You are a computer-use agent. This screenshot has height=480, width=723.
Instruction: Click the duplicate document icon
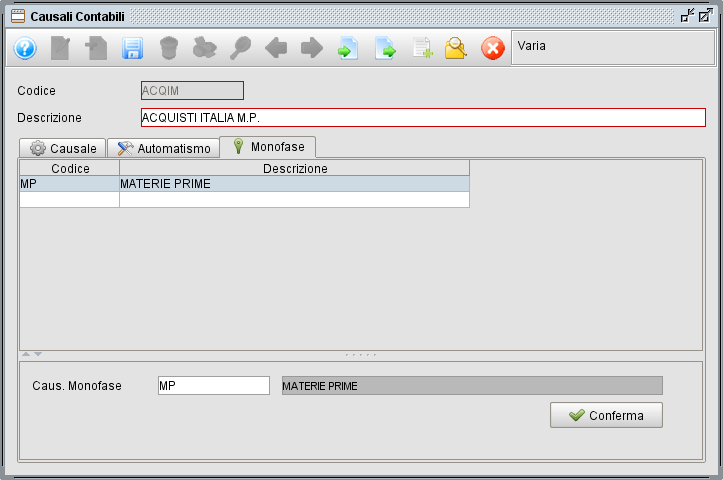[x=97, y=48]
